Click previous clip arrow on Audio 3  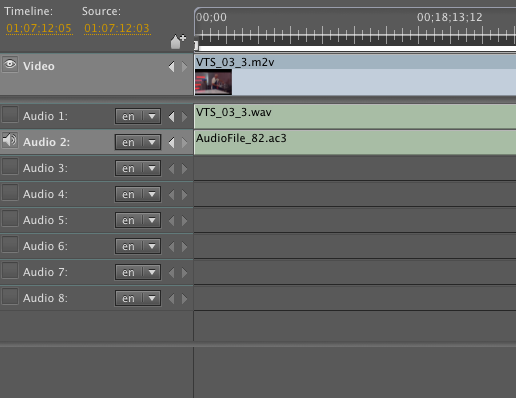pos(171,169)
